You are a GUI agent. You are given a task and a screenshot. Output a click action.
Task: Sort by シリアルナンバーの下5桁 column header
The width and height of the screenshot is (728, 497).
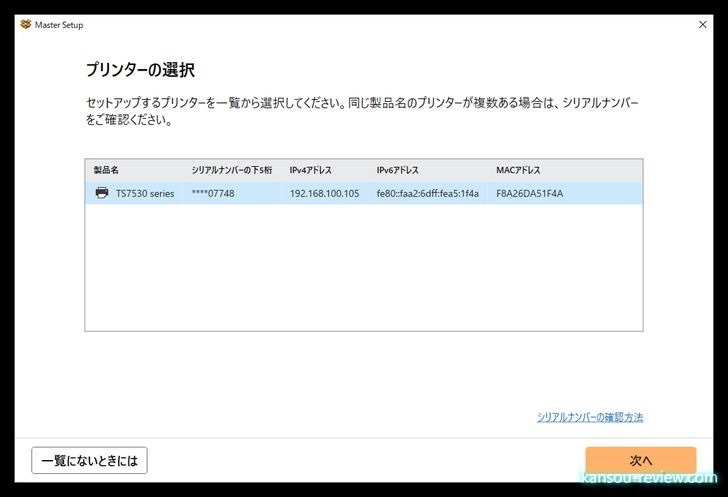pos(232,170)
